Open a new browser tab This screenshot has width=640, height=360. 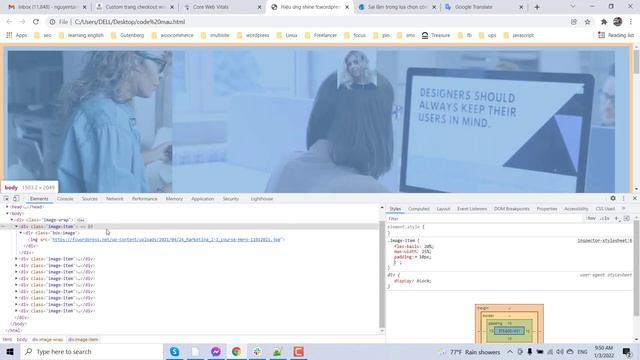537,7
